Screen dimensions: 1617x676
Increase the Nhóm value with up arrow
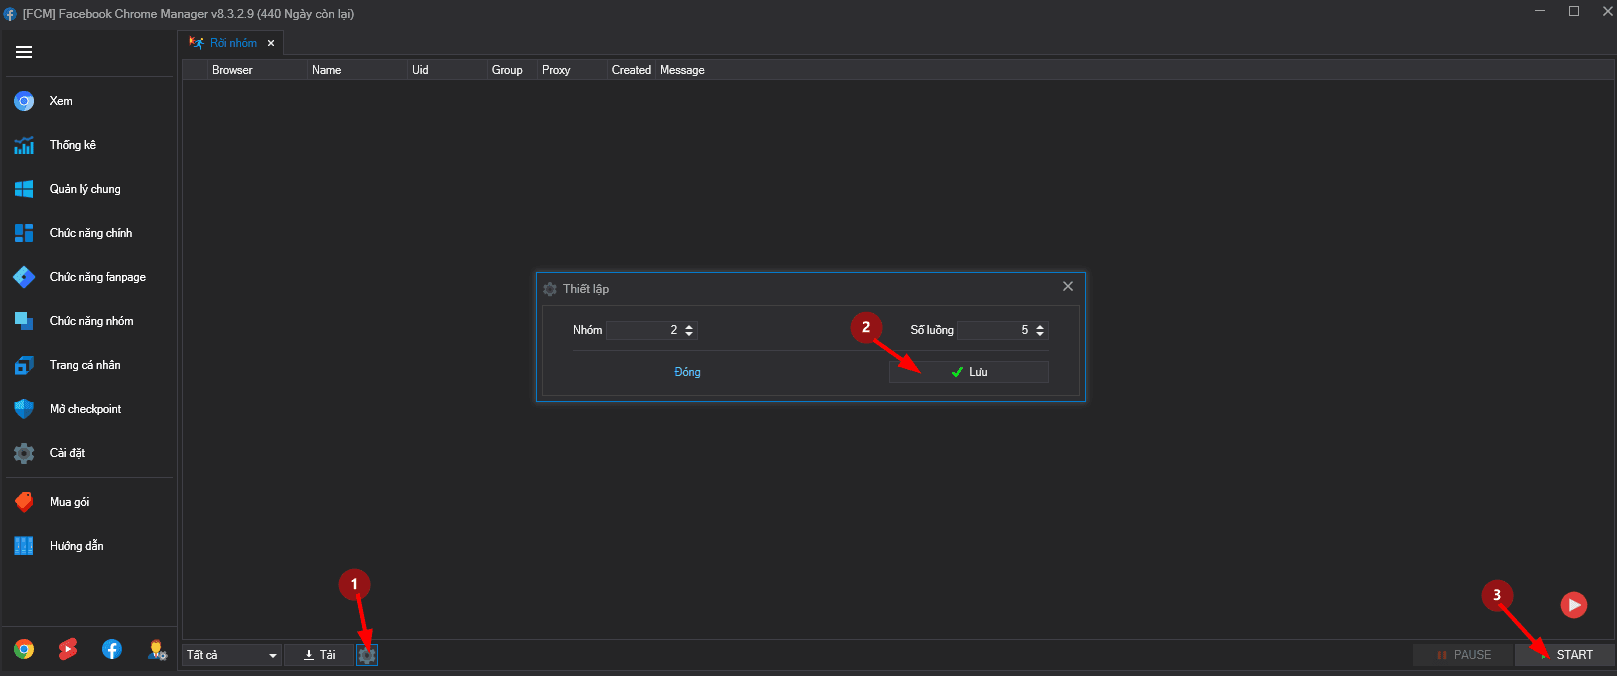point(689,326)
